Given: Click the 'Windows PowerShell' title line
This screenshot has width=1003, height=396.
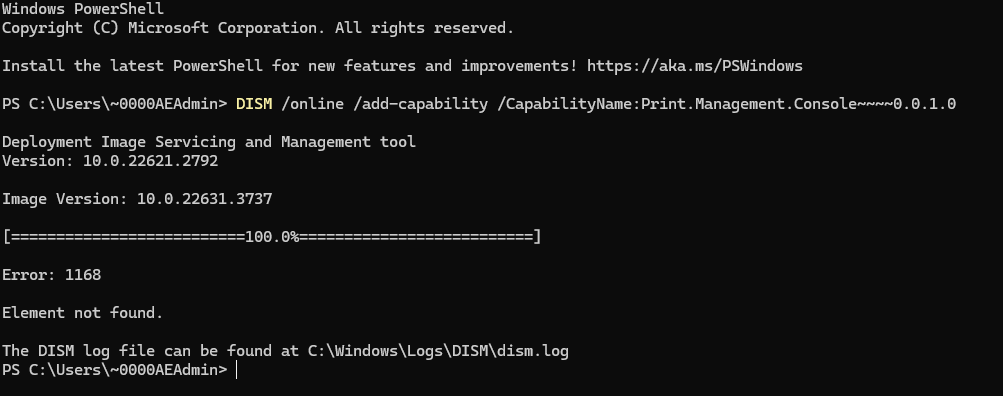Looking at the screenshot, I should (83, 9).
